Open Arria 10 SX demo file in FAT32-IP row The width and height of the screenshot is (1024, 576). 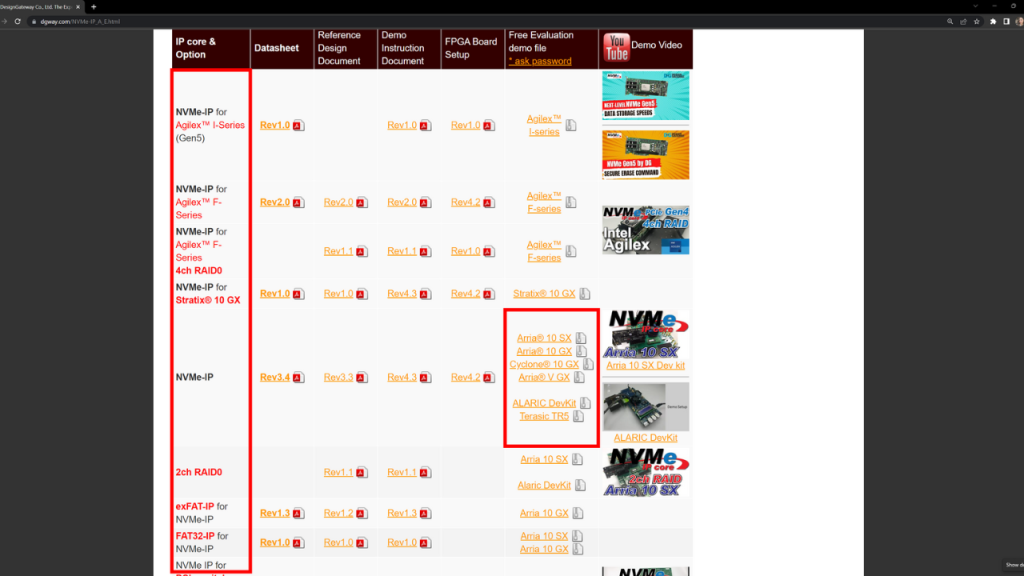coord(544,536)
